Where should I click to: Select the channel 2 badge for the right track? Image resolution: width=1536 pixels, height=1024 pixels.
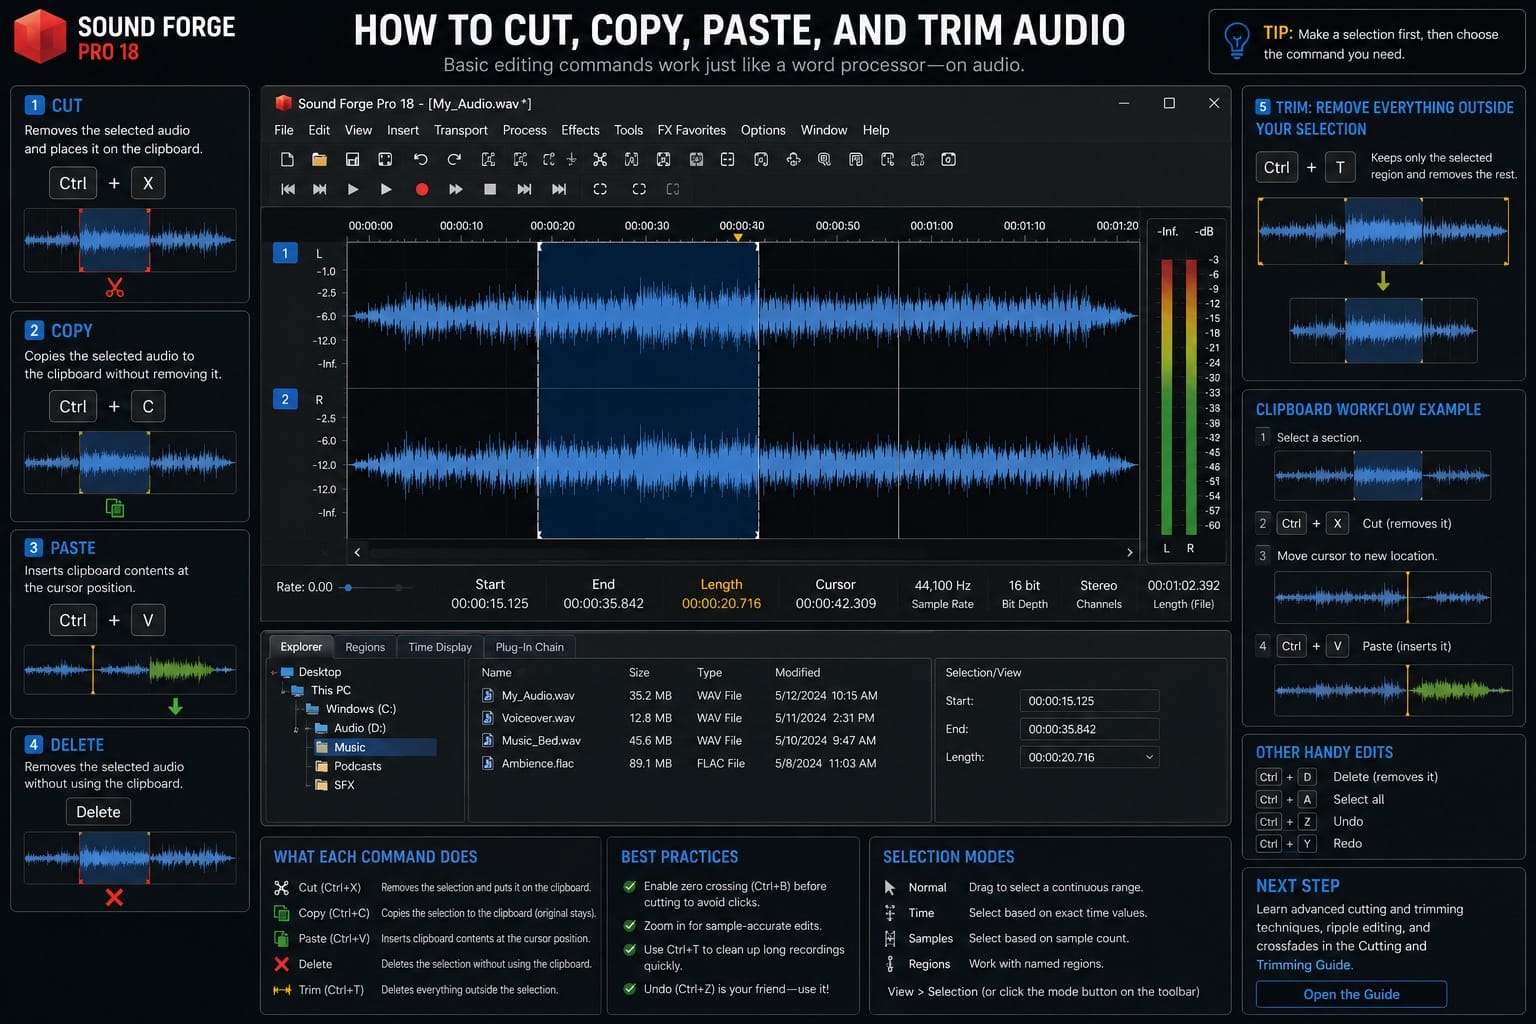pyautogui.click(x=285, y=399)
